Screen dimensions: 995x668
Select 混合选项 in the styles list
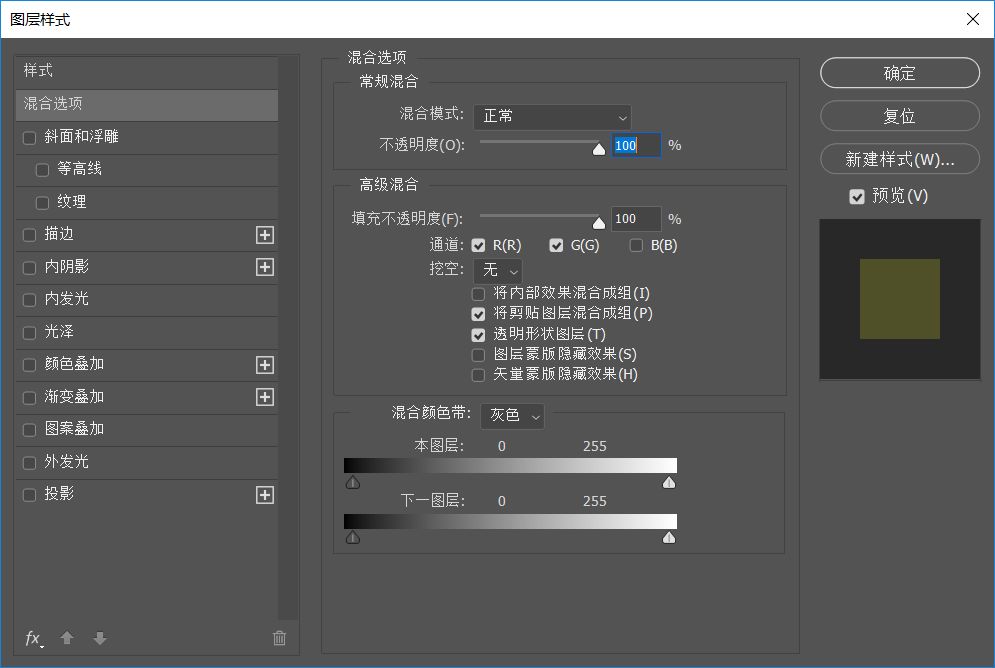click(x=146, y=104)
